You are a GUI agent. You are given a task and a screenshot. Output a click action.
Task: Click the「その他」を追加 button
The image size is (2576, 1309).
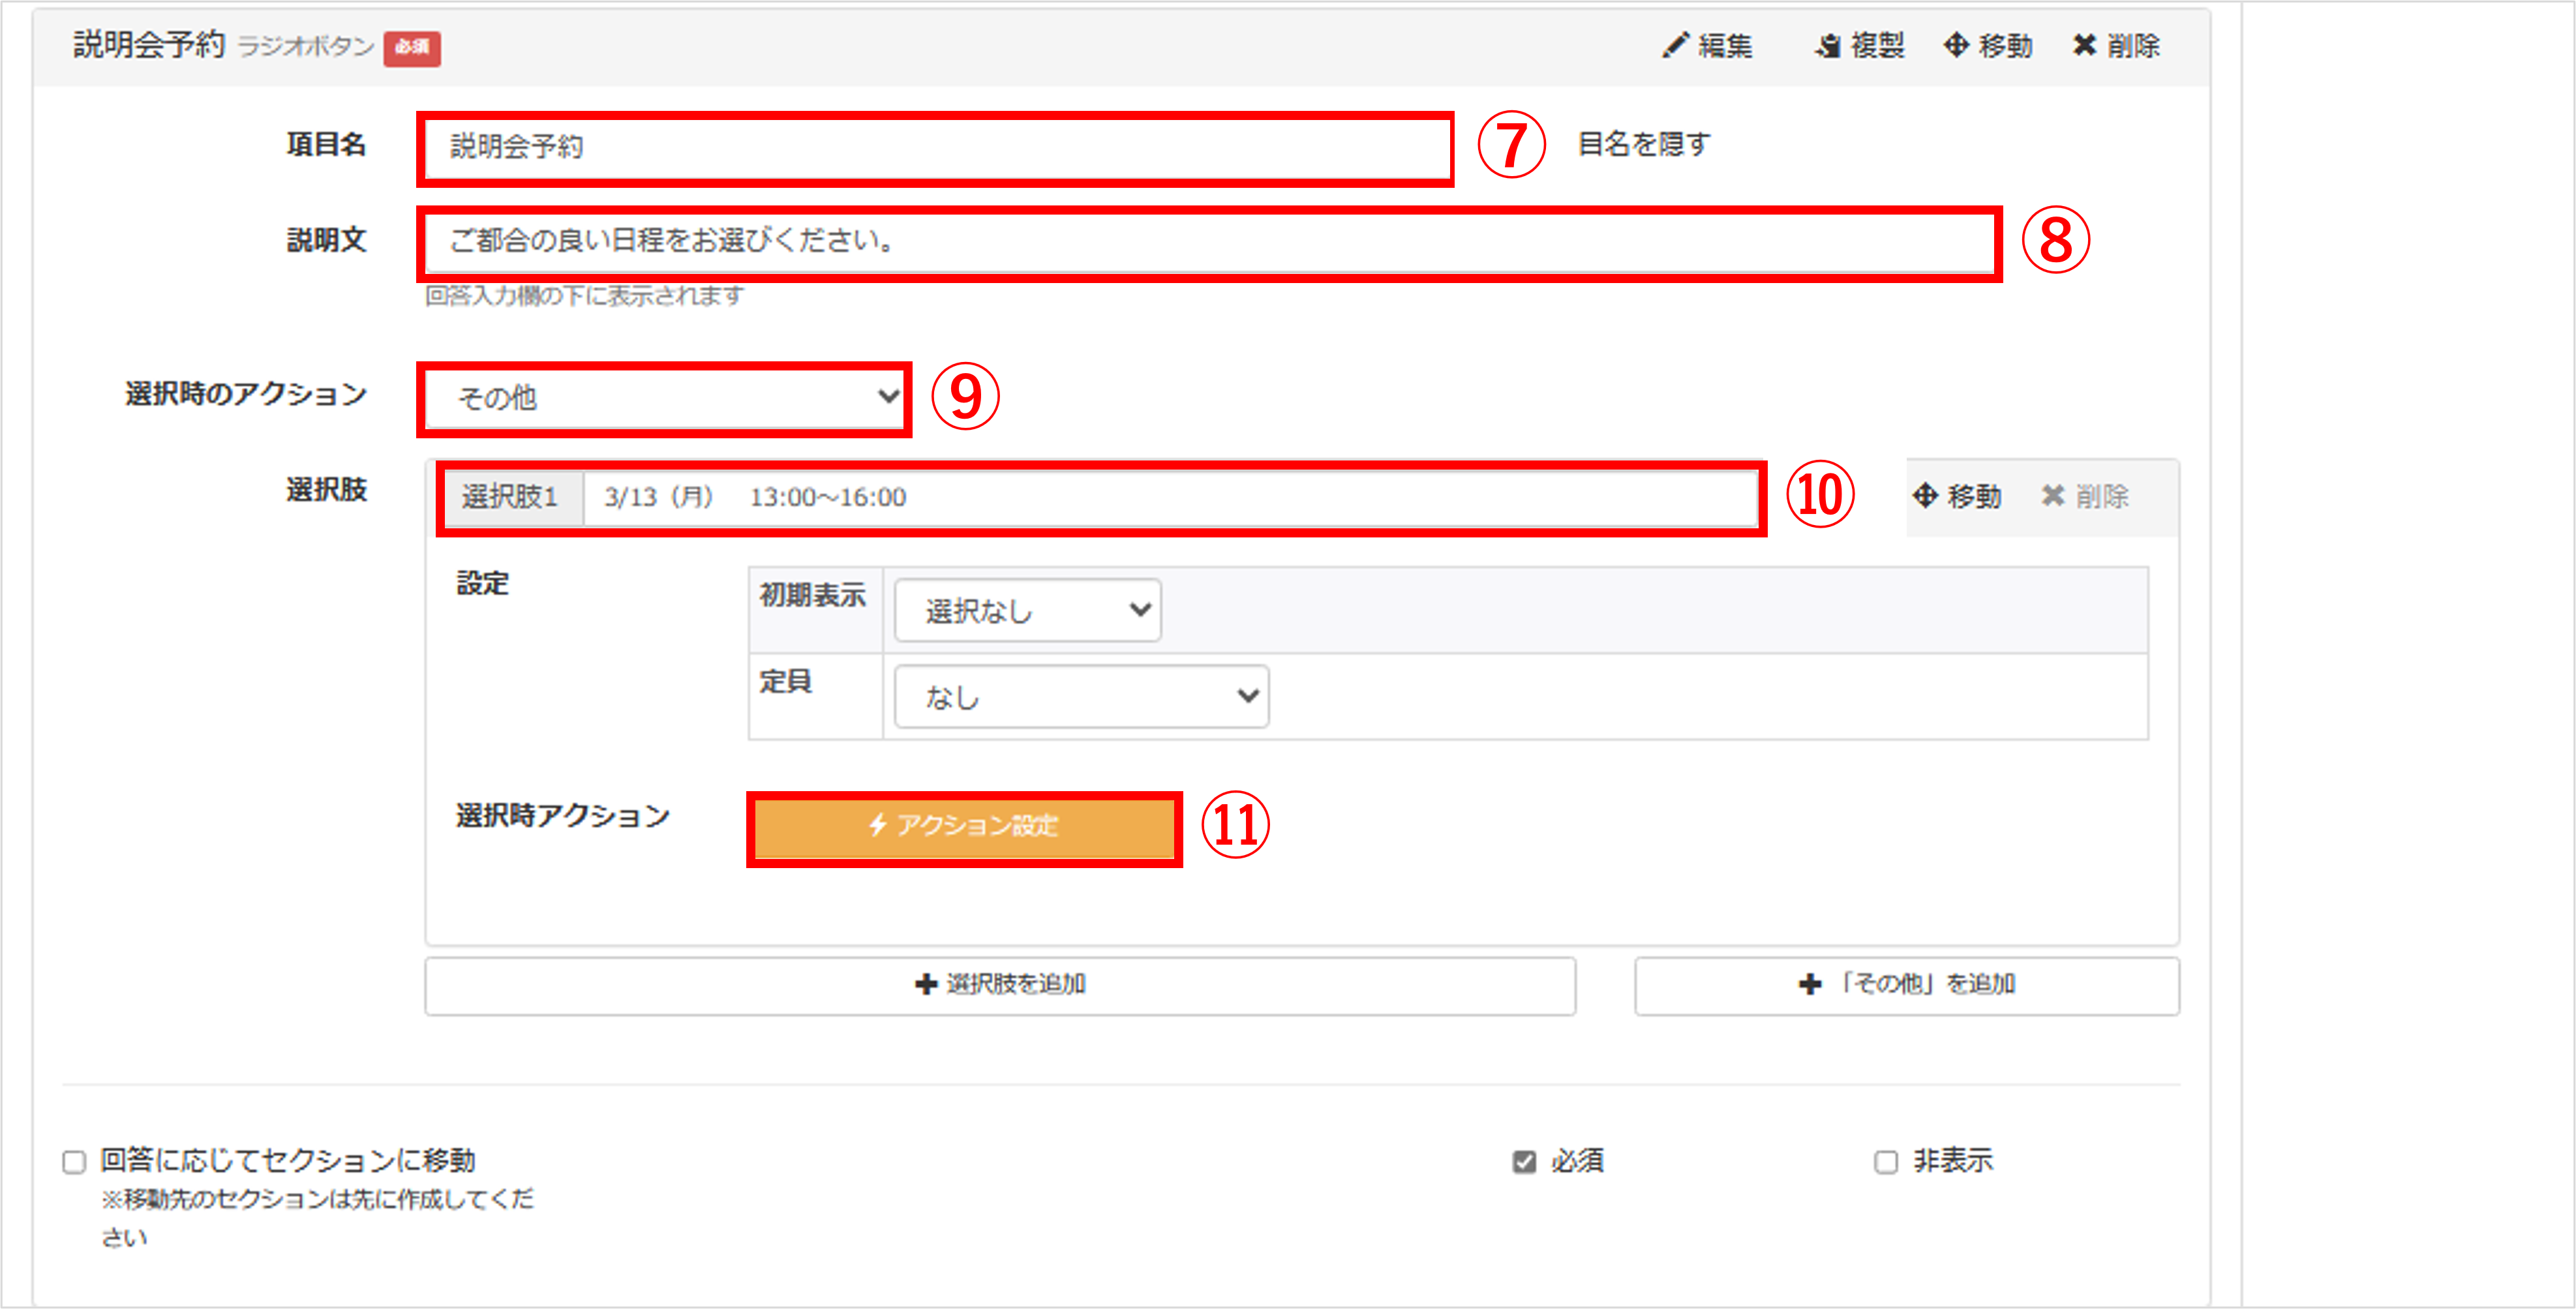[x=1907, y=985]
